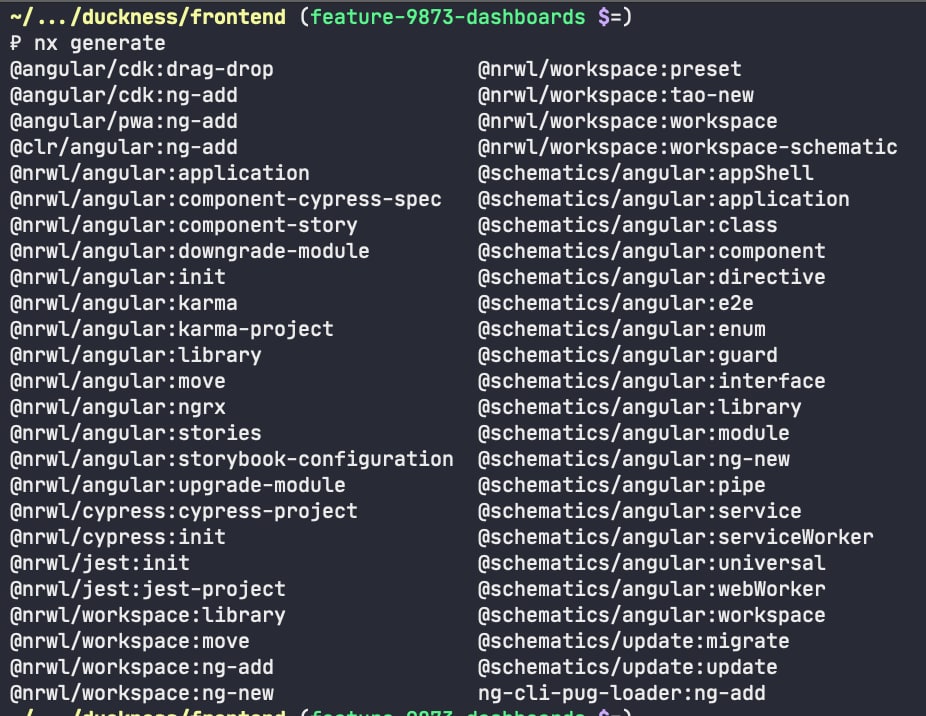Choose the @nrwl/angular:downgrade-module schematic
The image size is (926, 716).
[x=190, y=252]
